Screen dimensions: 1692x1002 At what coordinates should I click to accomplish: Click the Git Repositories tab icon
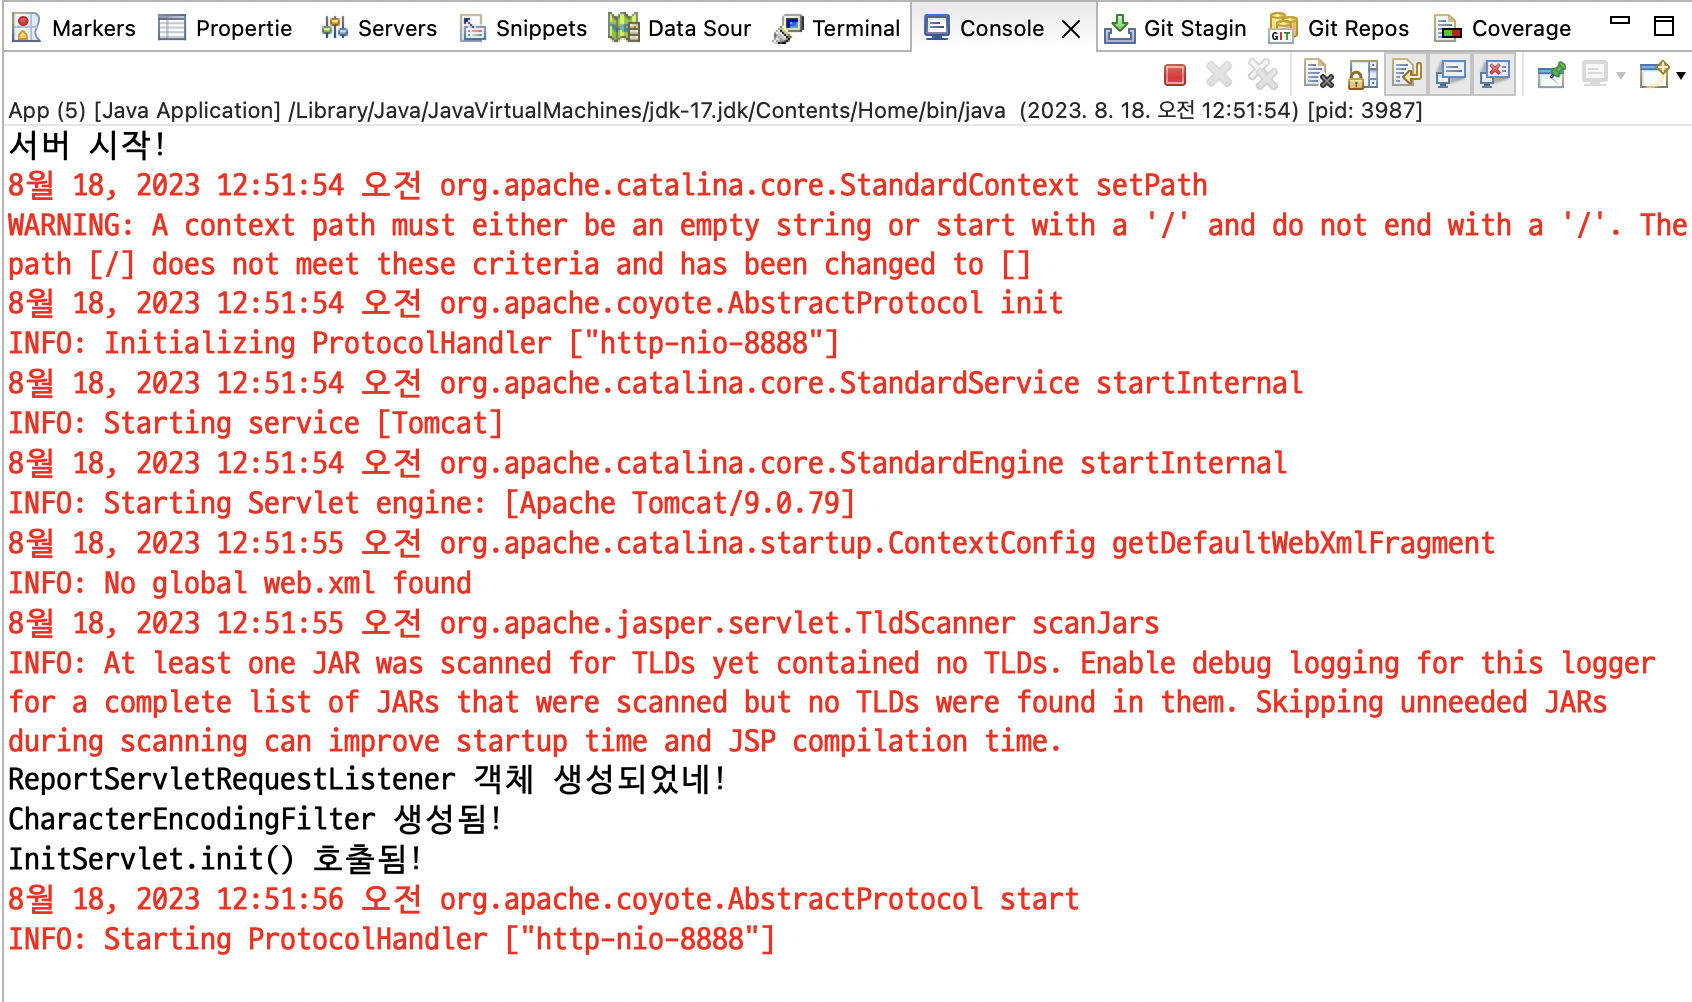coord(1283,28)
